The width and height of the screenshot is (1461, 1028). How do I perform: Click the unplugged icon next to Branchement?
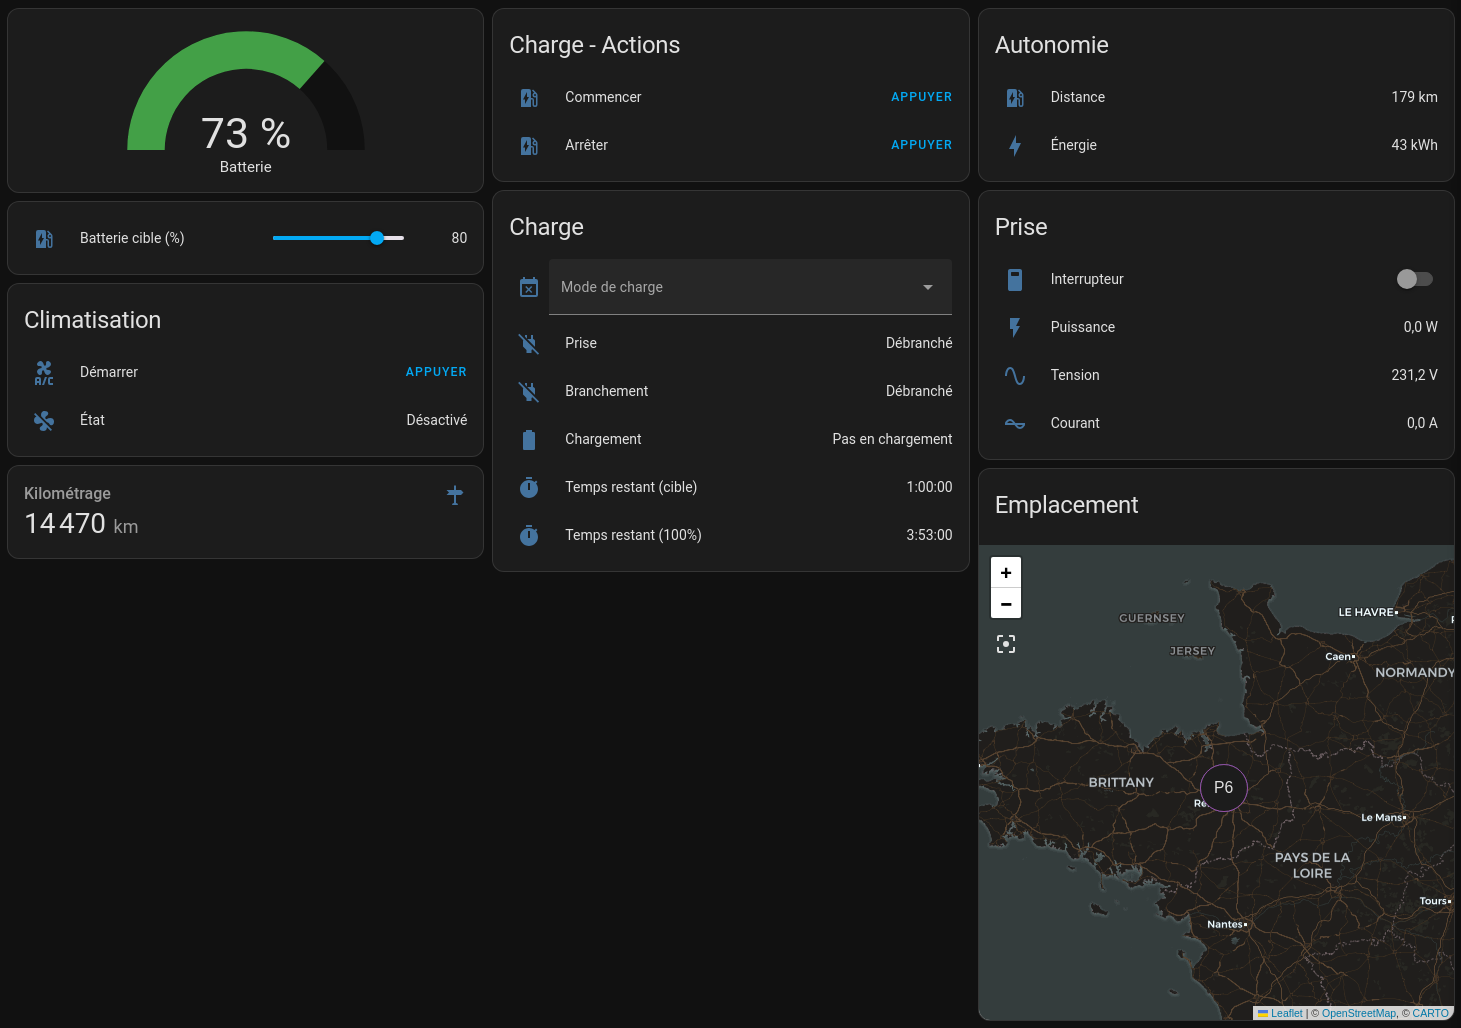[529, 392]
